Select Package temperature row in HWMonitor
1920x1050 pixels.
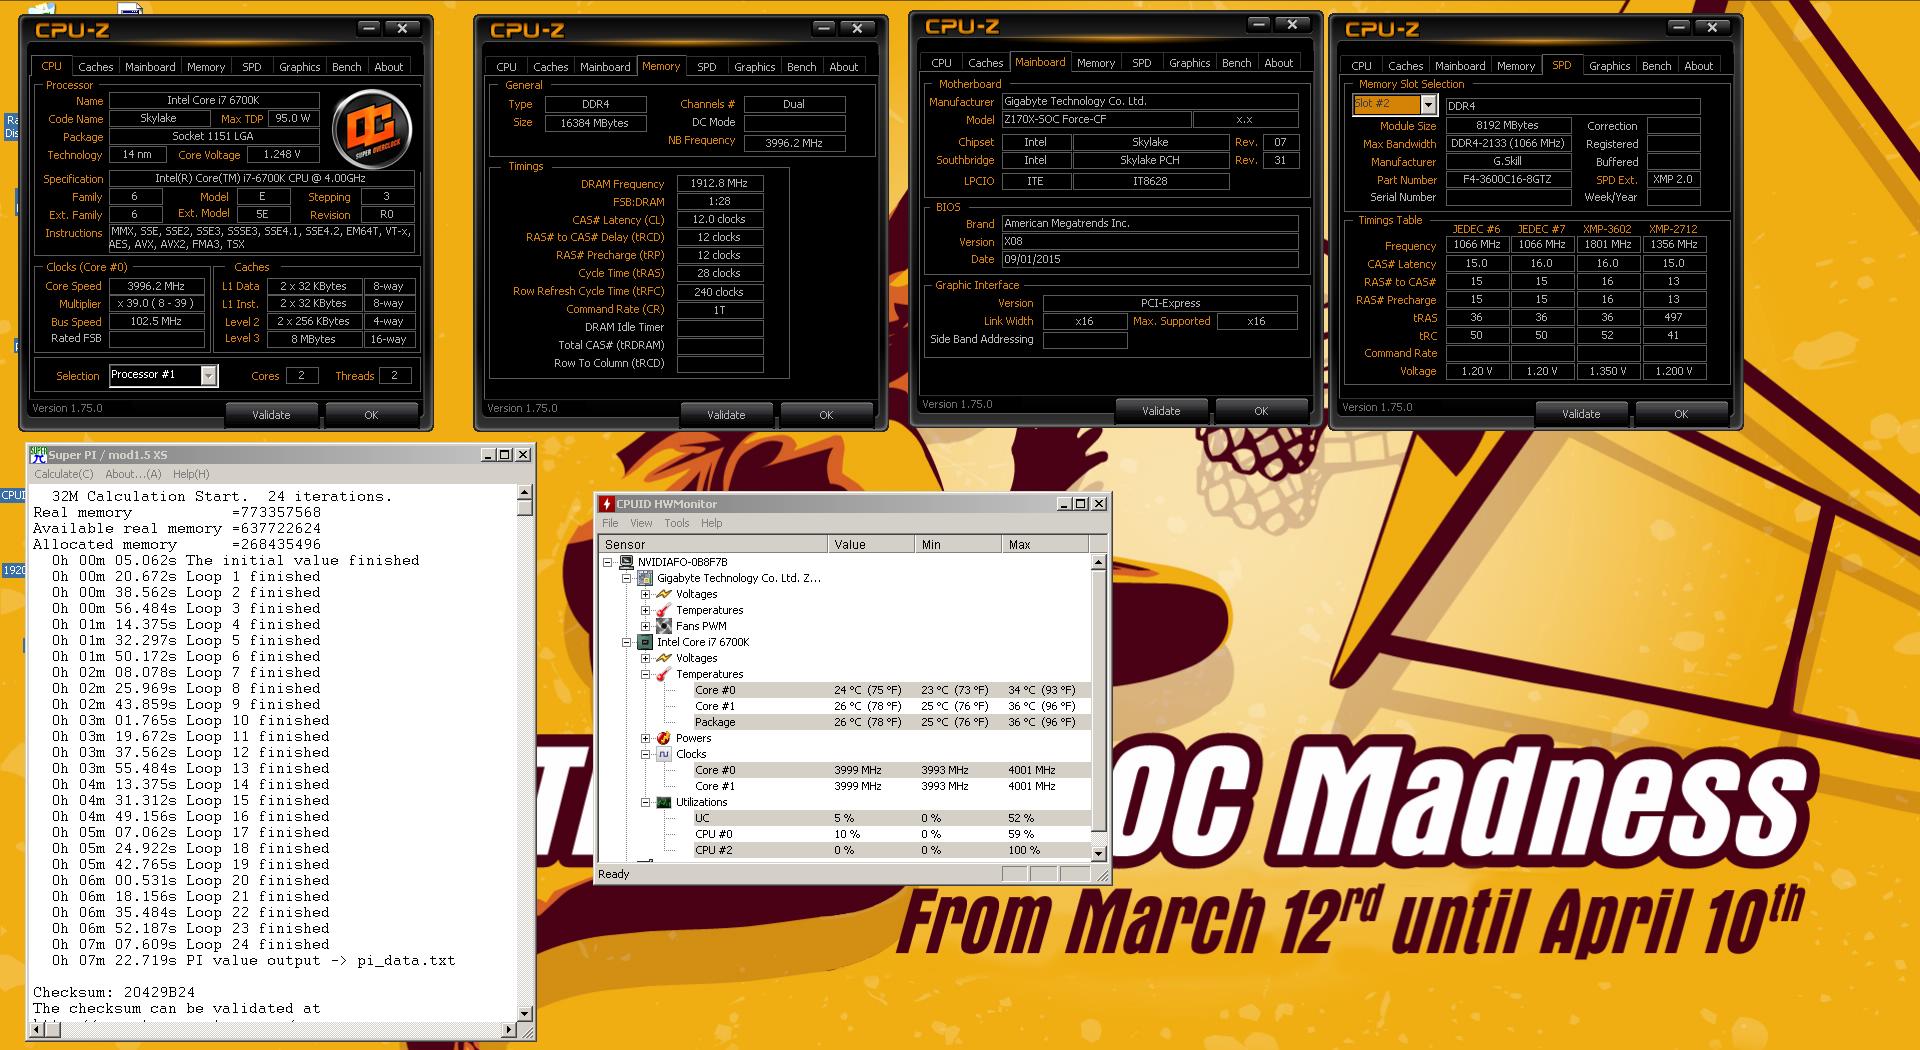click(x=890, y=722)
